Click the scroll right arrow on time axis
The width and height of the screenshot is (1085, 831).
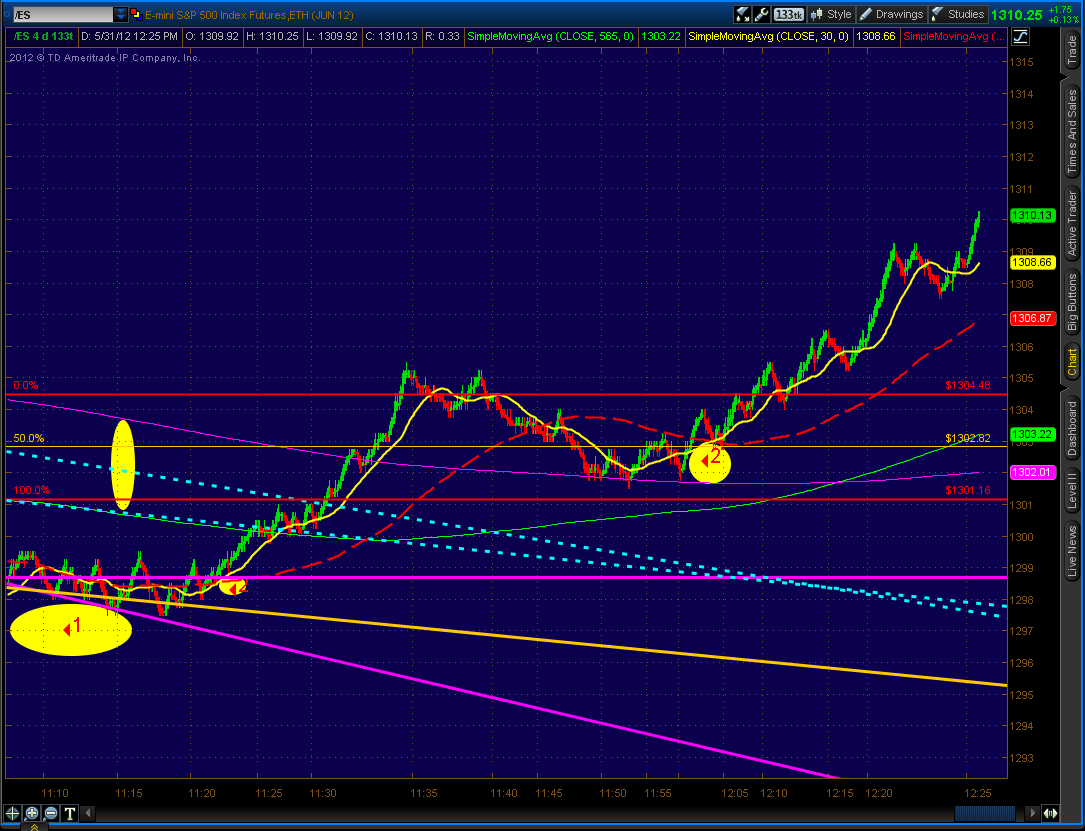pos(1032,814)
